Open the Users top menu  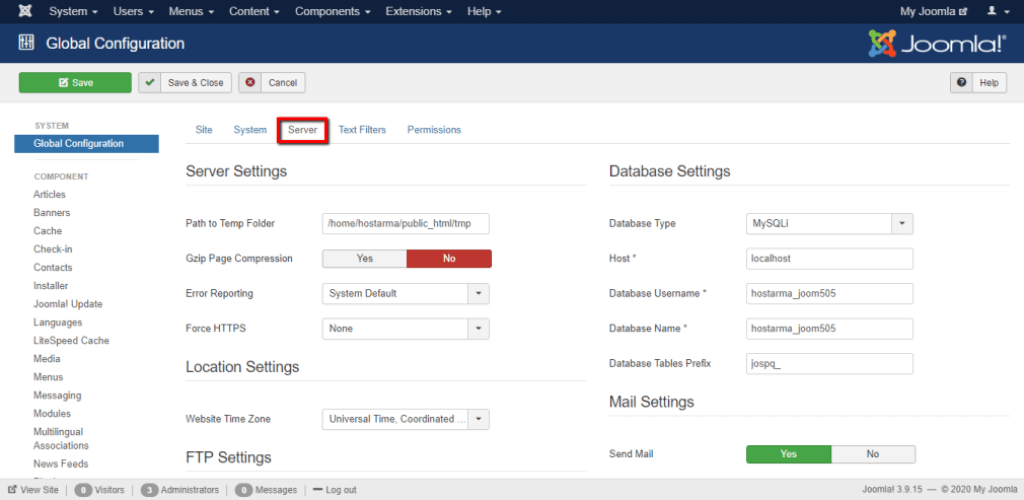pyautogui.click(x=133, y=11)
